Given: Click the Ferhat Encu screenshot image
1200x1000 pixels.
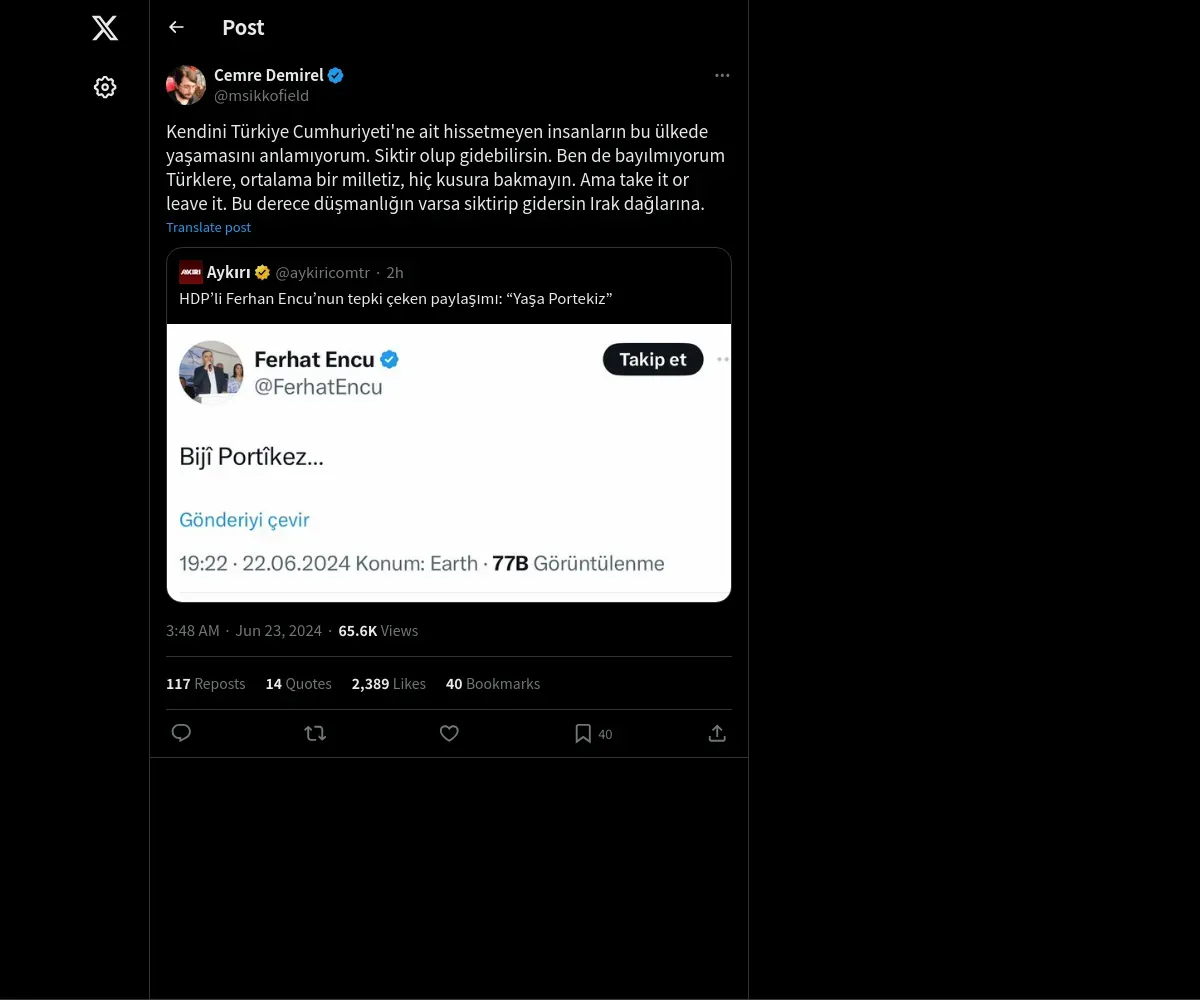Looking at the screenshot, I should [x=449, y=462].
